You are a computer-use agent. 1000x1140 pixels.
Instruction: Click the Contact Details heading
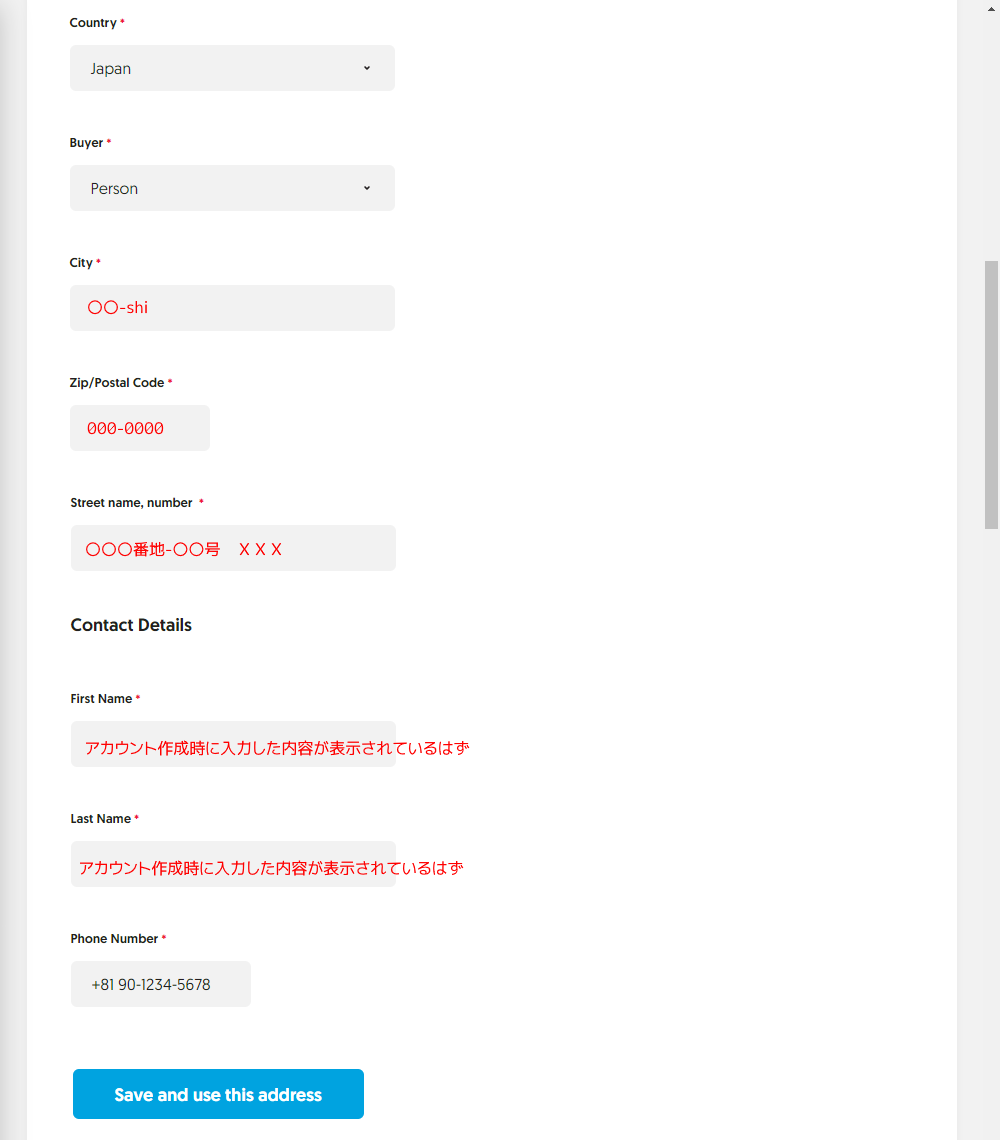pyautogui.click(x=131, y=625)
